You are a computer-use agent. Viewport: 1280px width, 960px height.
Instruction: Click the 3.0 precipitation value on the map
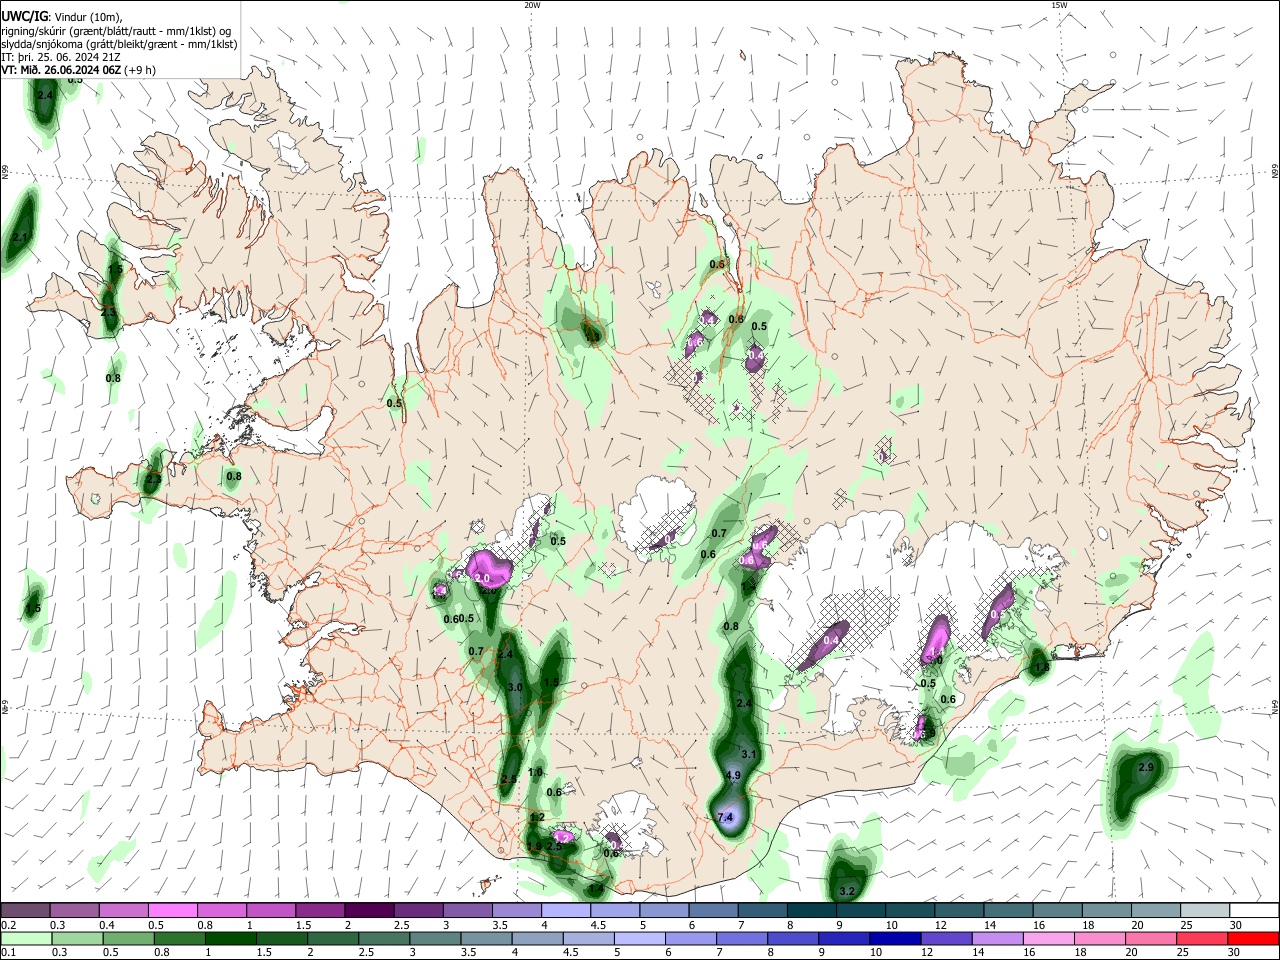tap(515, 688)
